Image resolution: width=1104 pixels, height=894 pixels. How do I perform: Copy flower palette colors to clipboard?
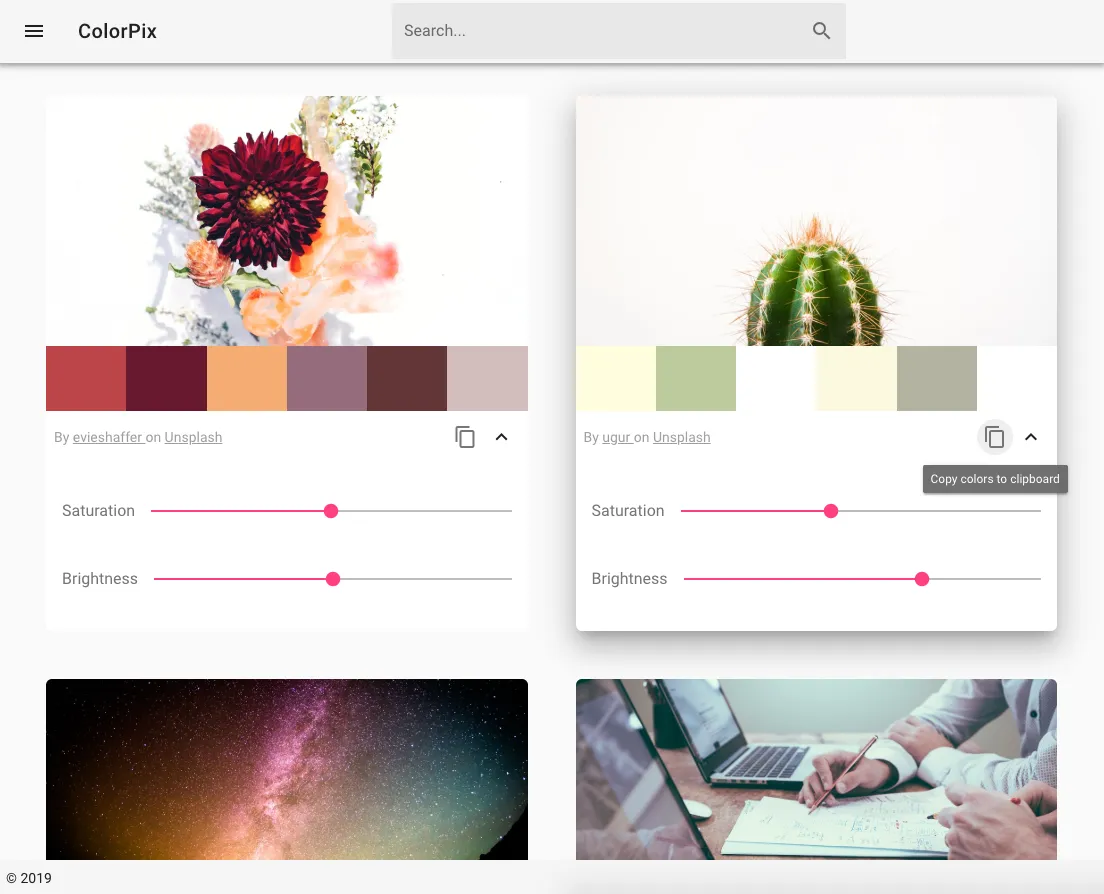click(x=465, y=437)
